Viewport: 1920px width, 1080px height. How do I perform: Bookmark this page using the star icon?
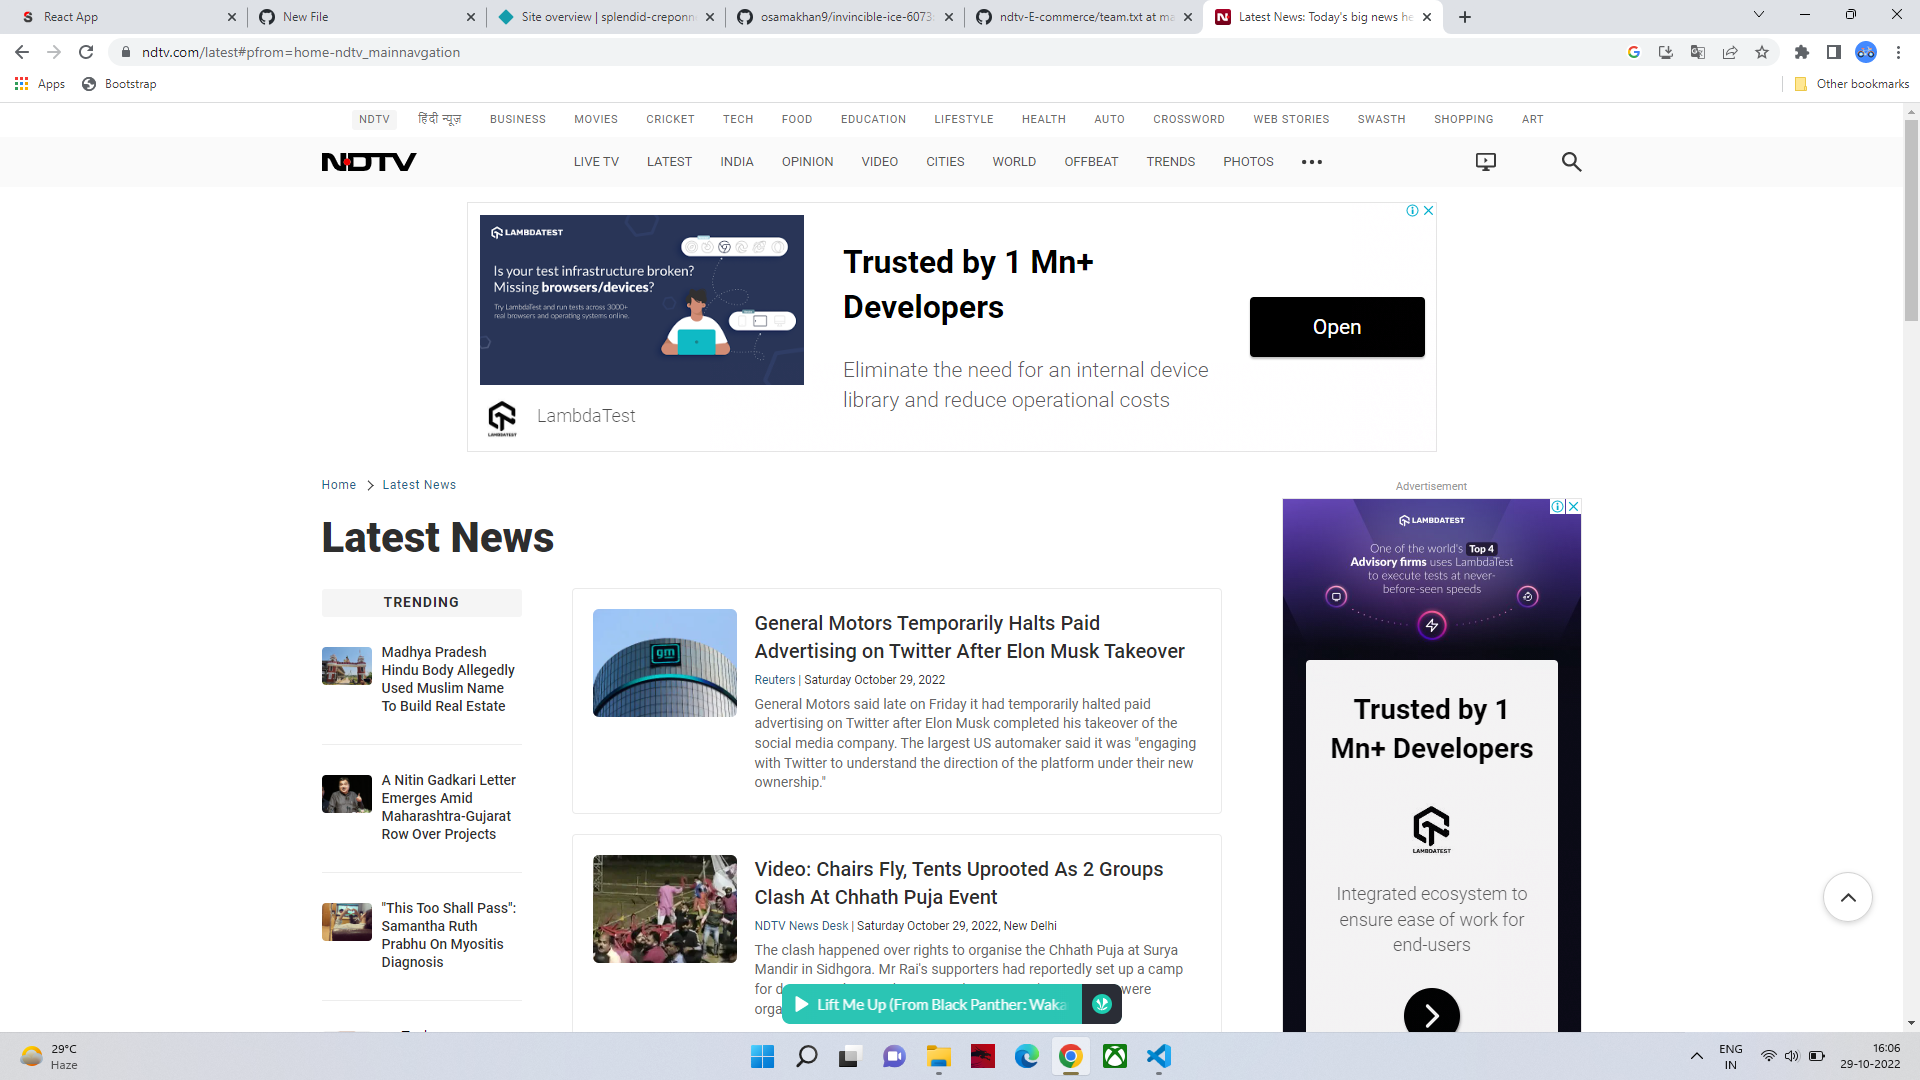coord(1763,52)
